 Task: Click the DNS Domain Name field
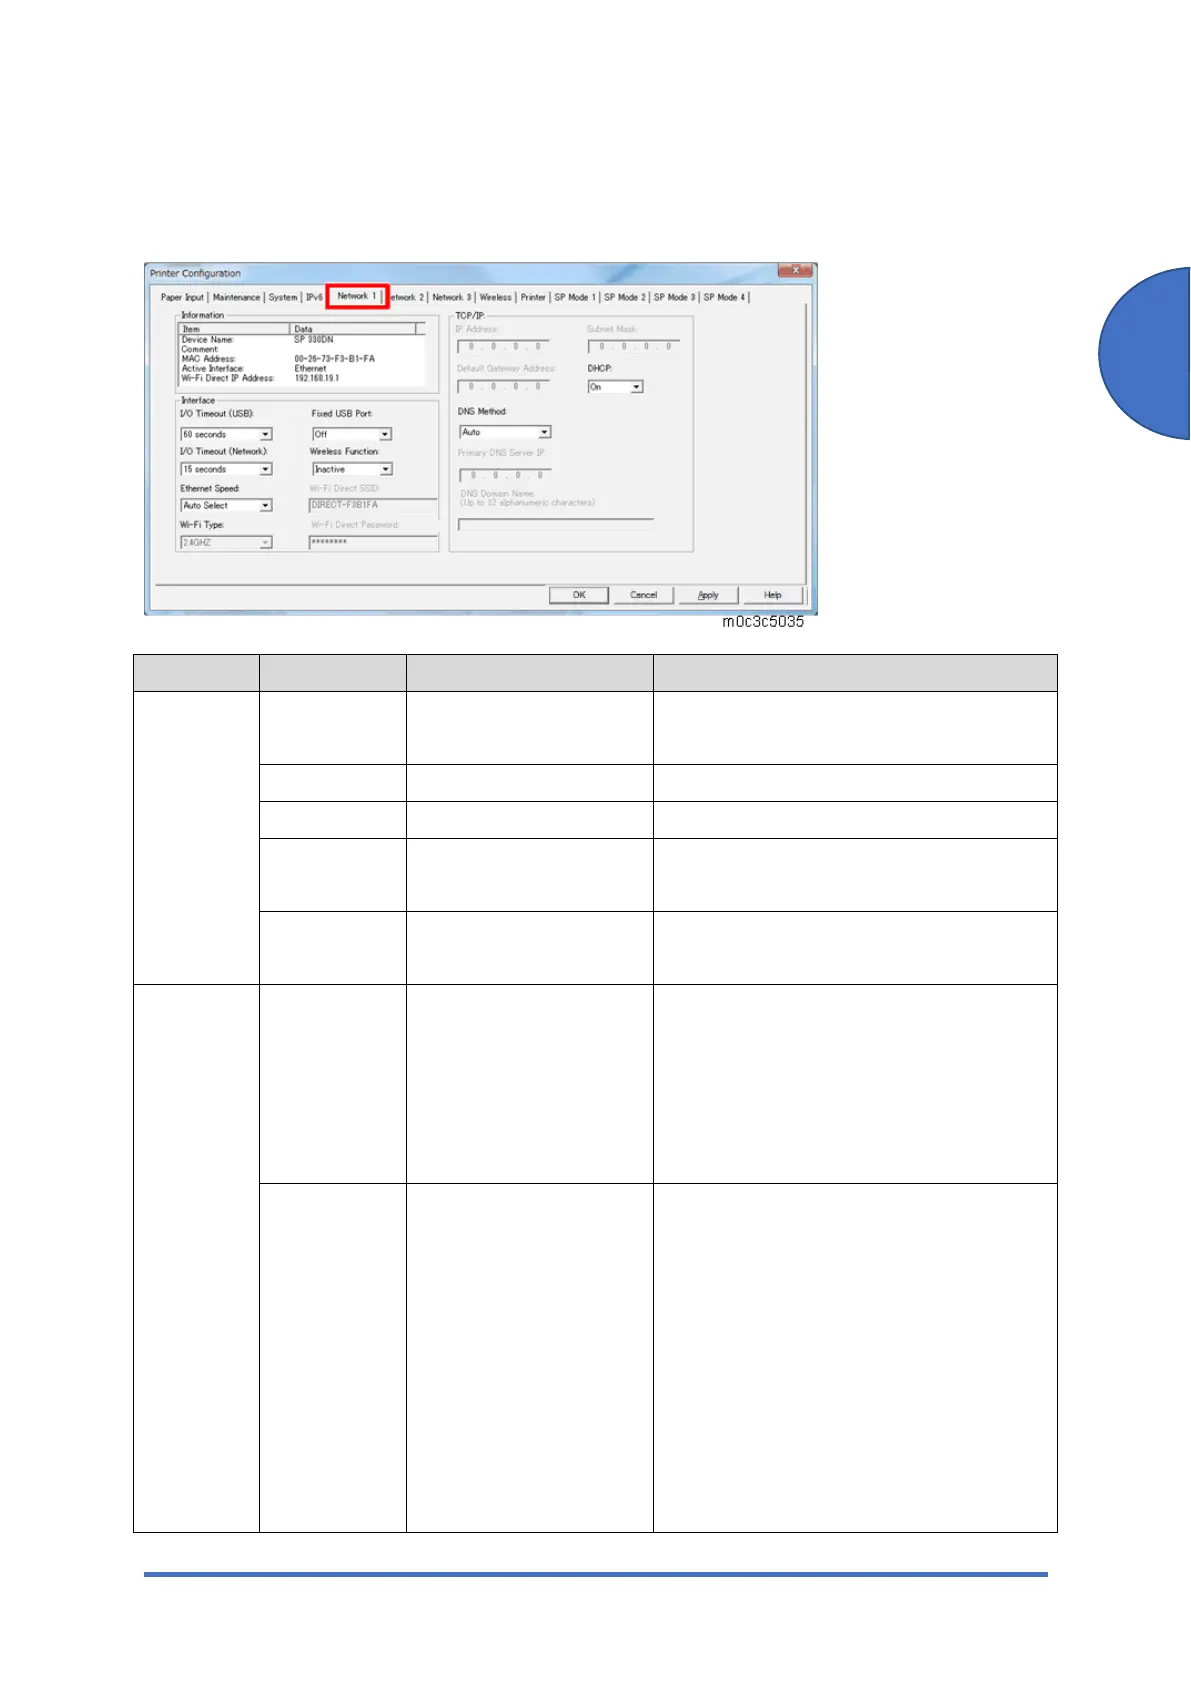pyautogui.click(x=556, y=524)
